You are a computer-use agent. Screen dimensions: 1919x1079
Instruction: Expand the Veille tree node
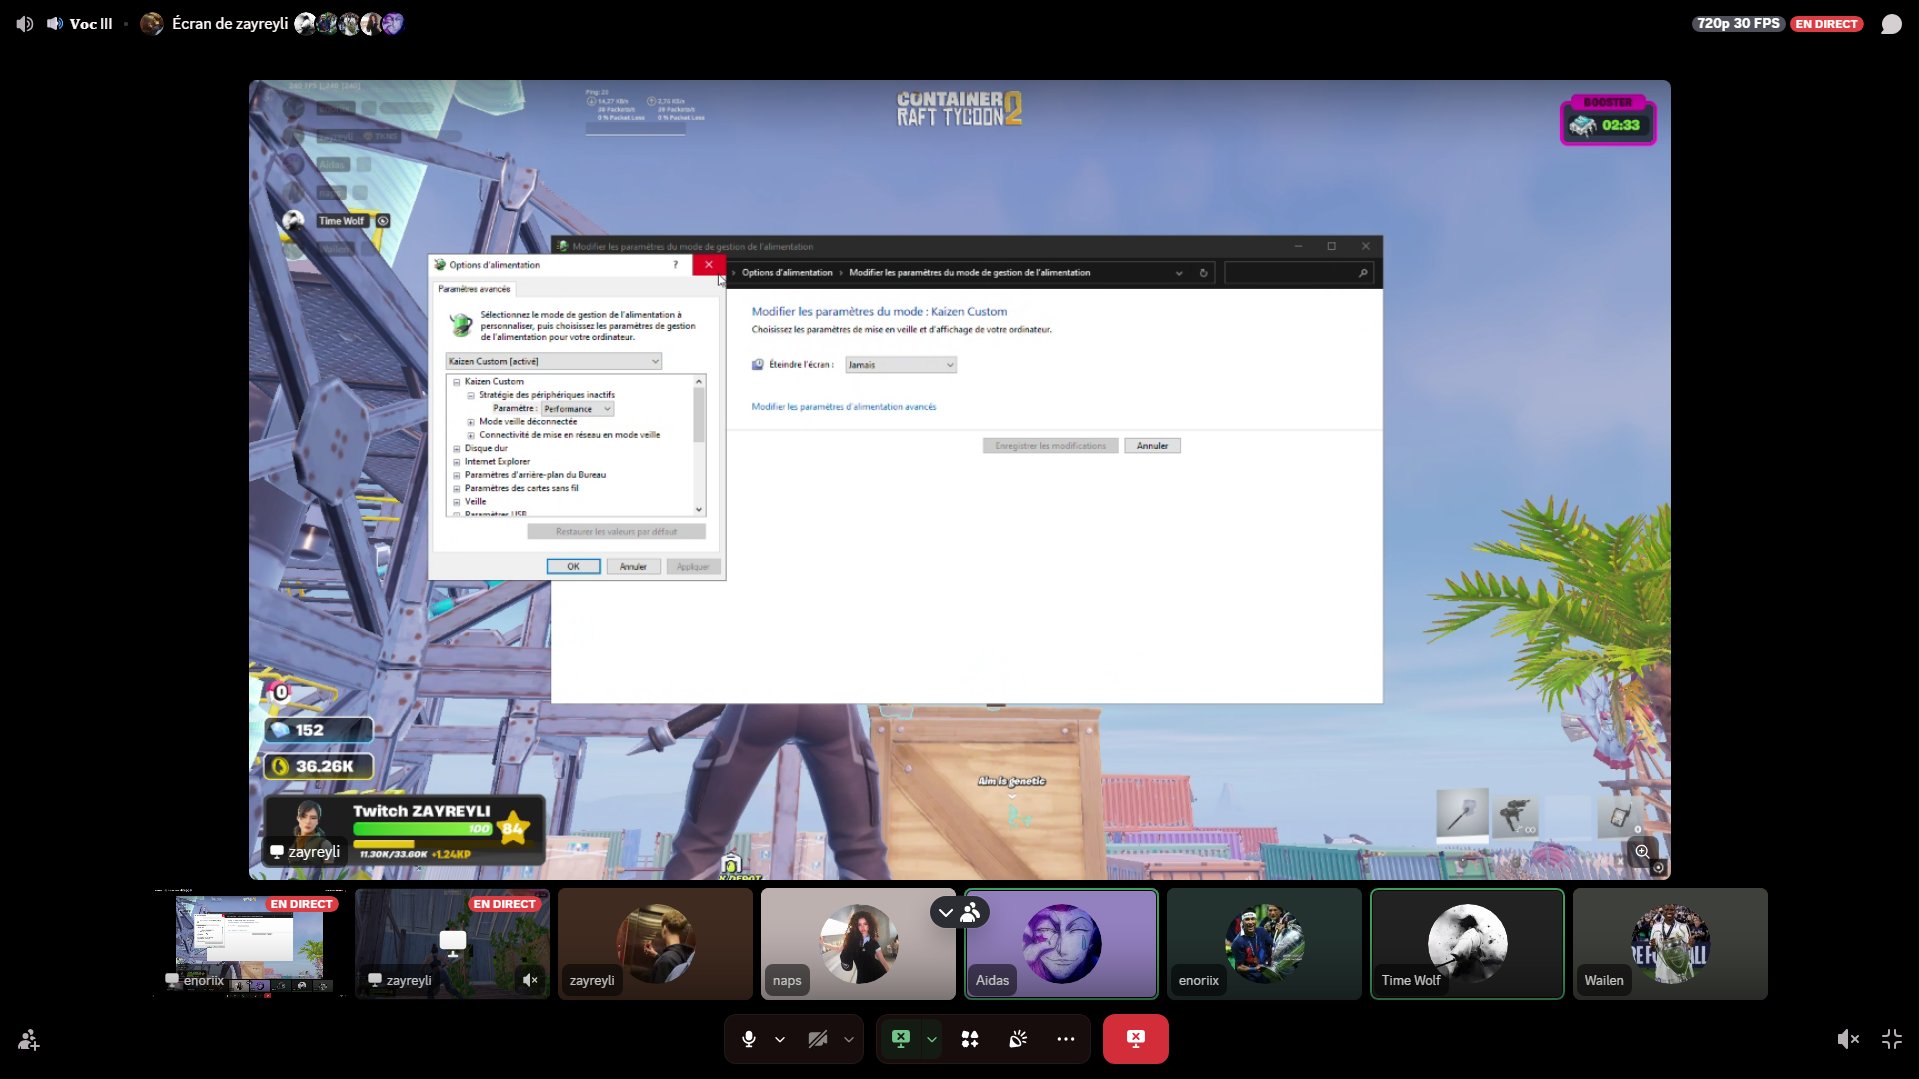(457, 502)
